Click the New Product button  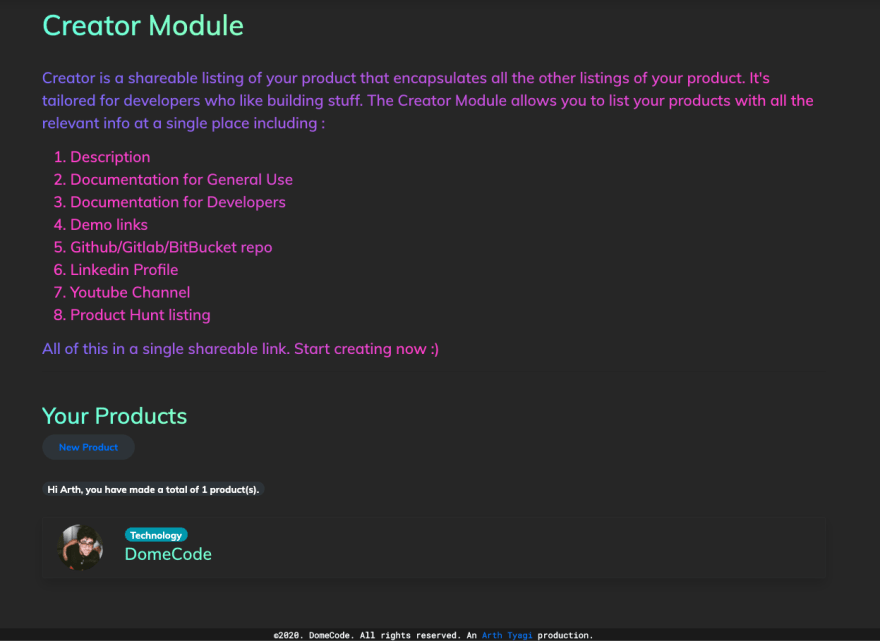[88, 447]
